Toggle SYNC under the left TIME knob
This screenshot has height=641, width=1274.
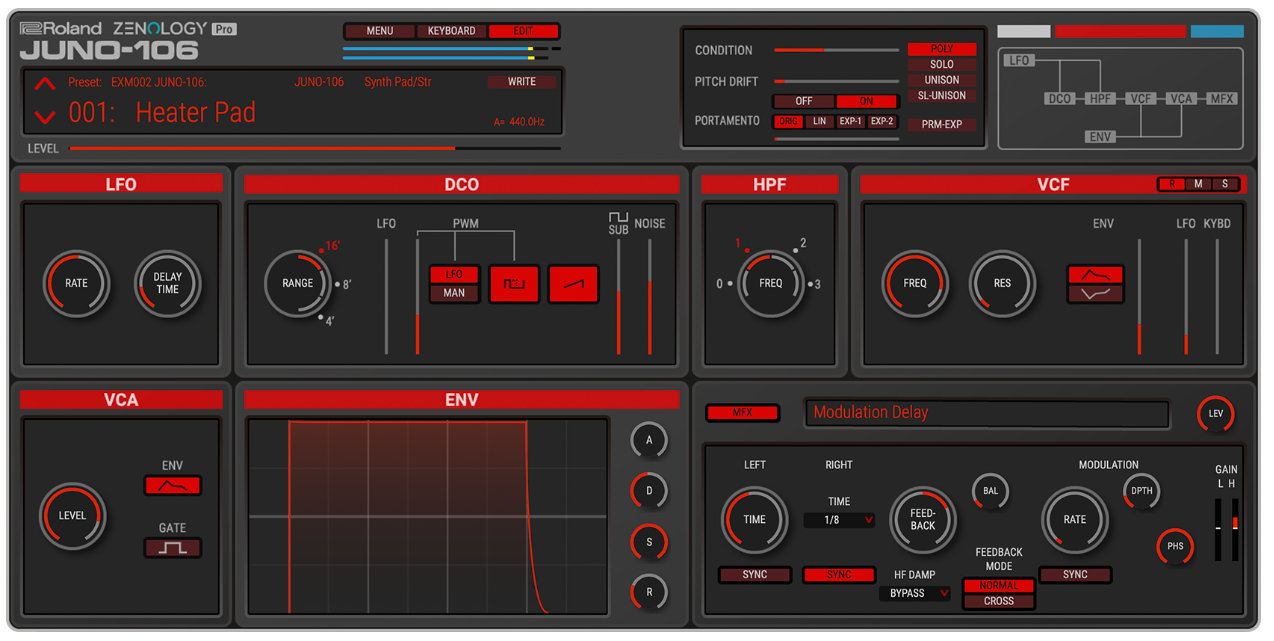coord(755,575)
